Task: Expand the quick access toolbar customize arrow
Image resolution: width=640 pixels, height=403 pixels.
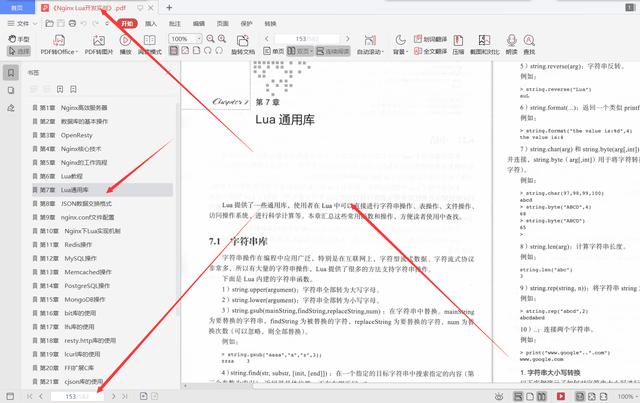Action: pos(107,24)
